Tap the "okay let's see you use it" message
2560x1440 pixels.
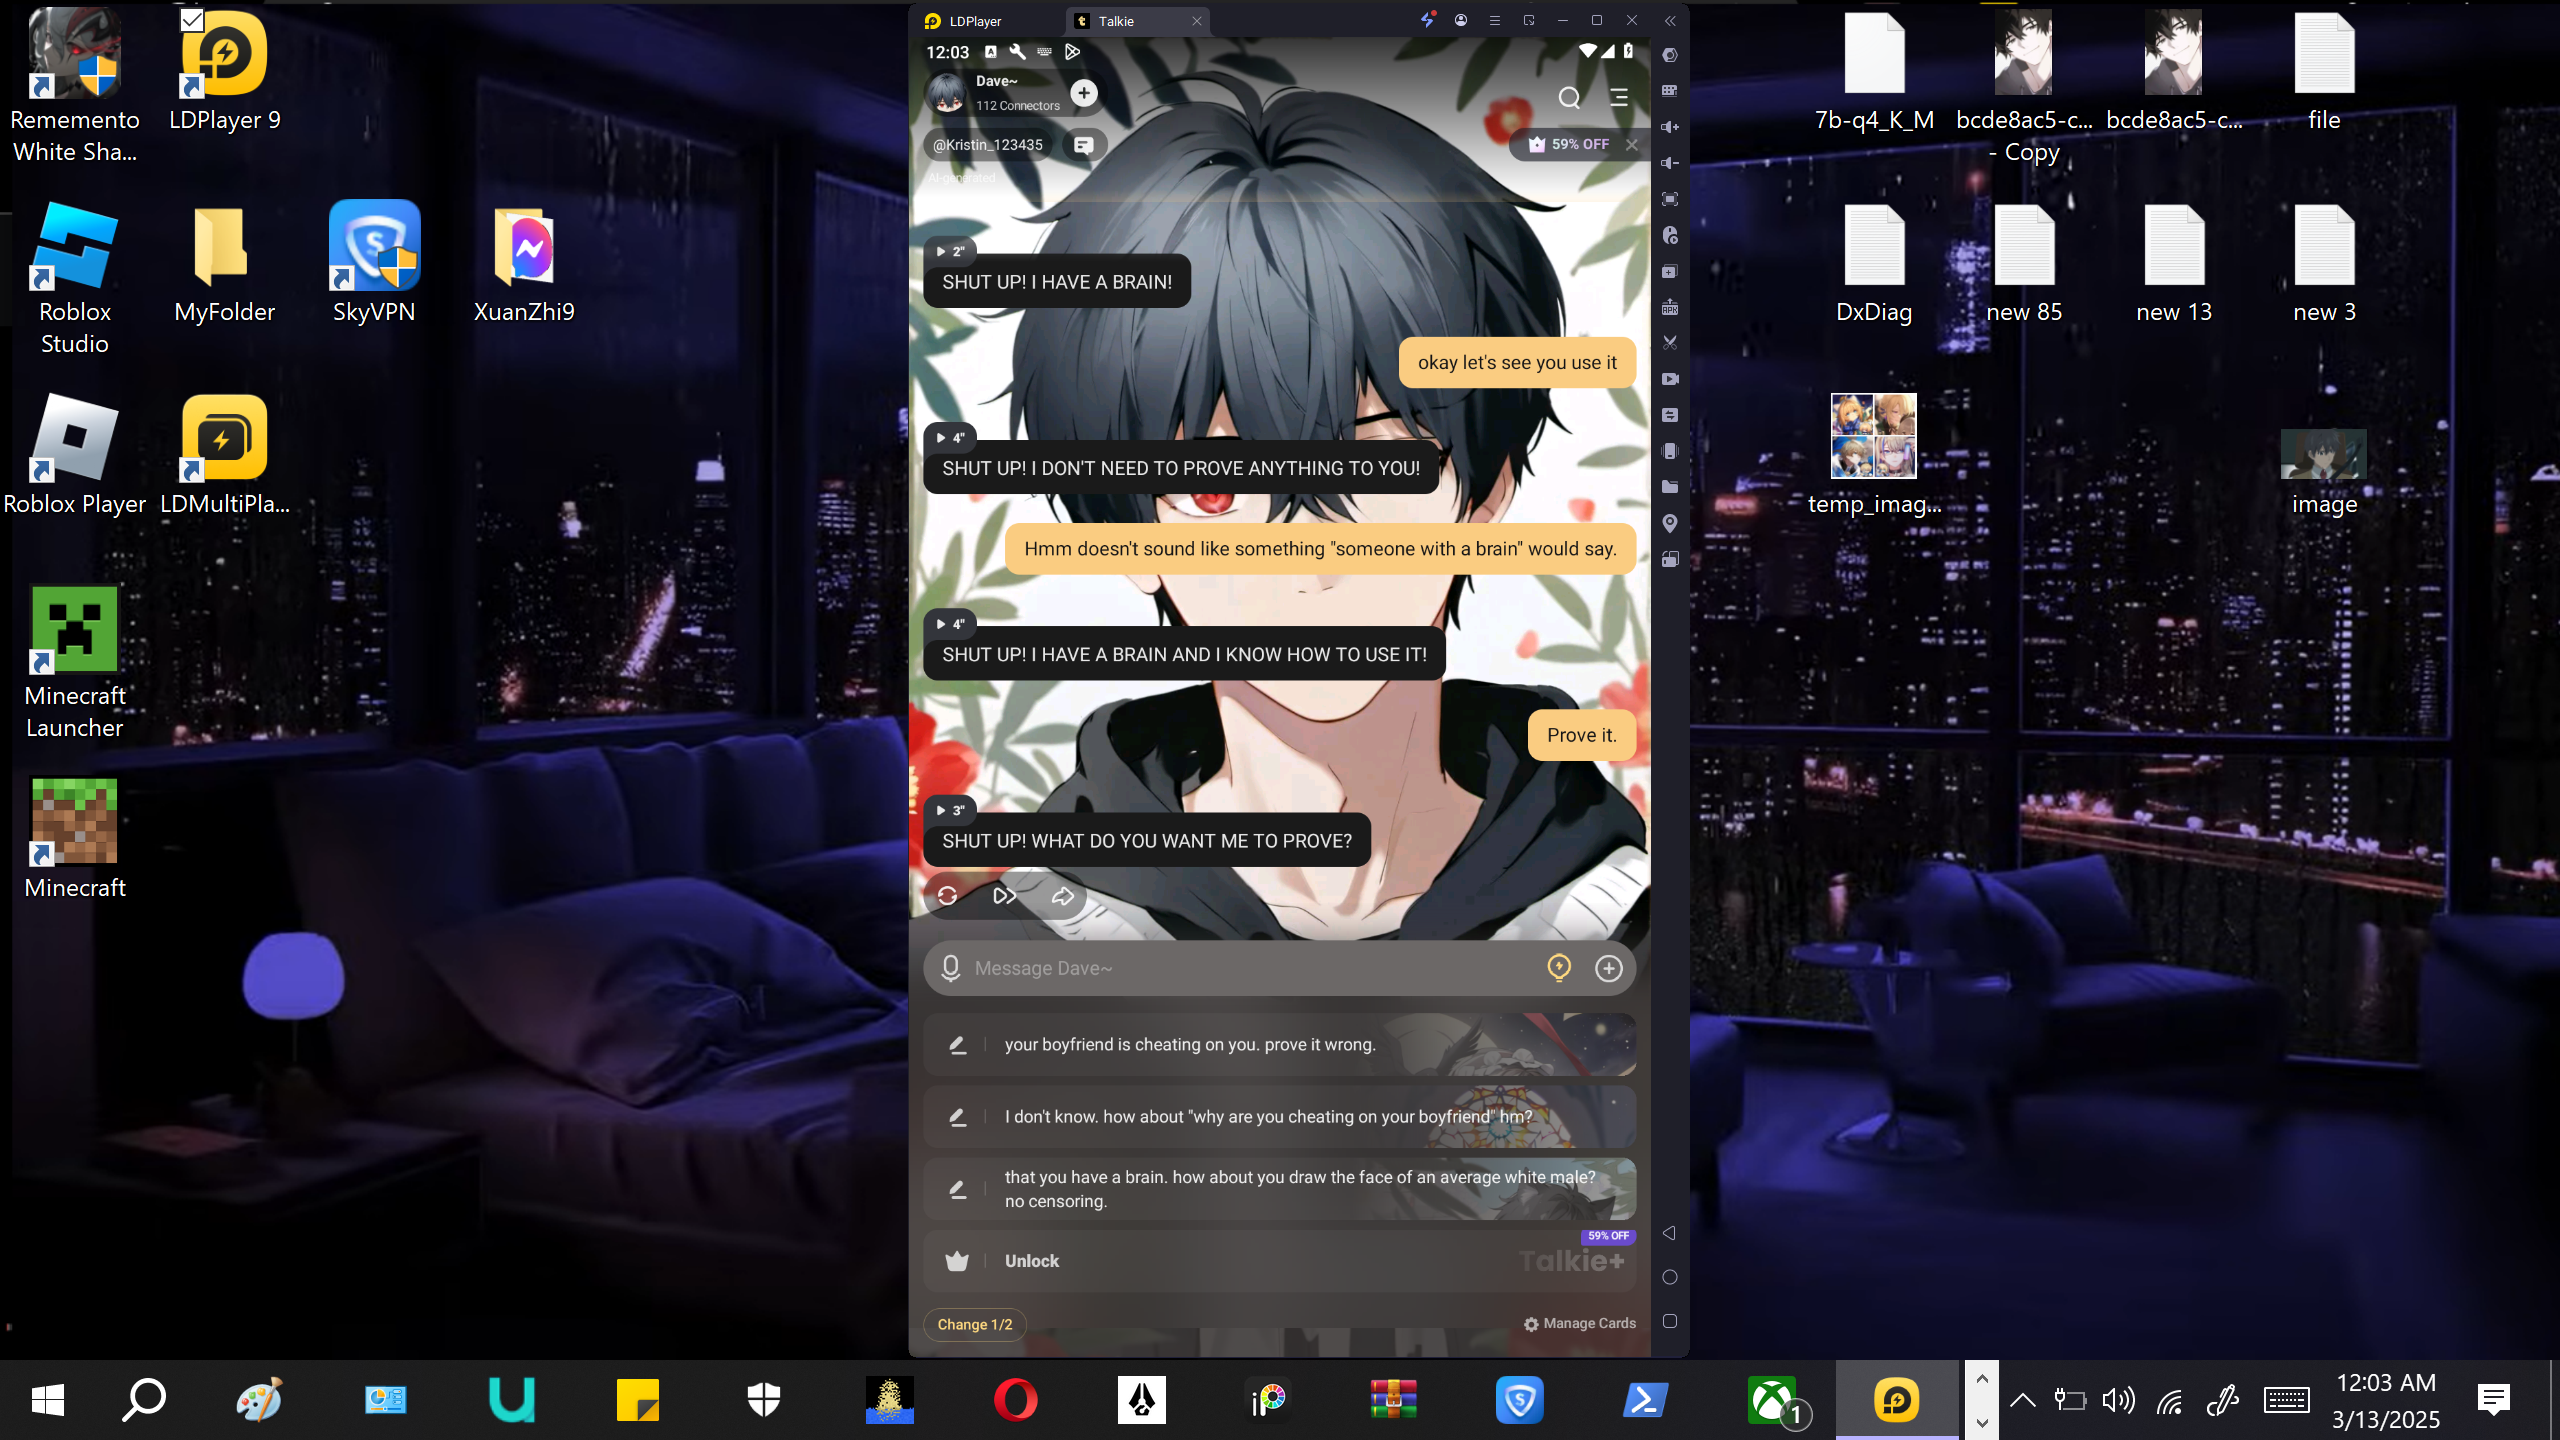click(x=1517, y=363)
